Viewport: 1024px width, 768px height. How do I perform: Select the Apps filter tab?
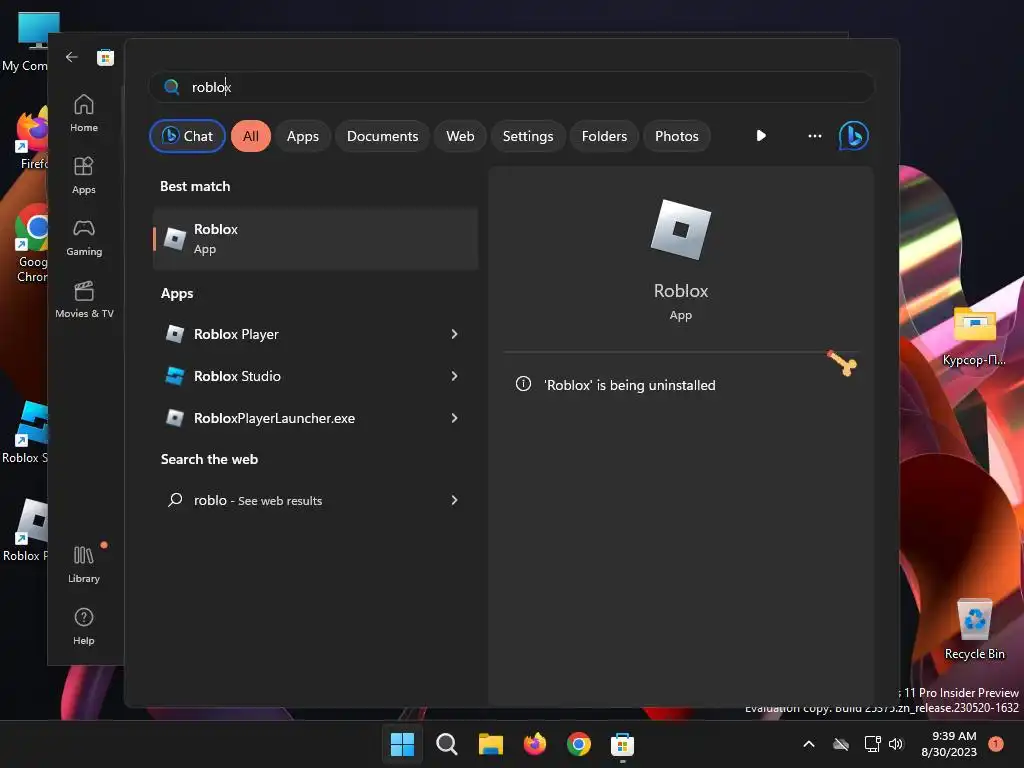[x=303, y=136]
